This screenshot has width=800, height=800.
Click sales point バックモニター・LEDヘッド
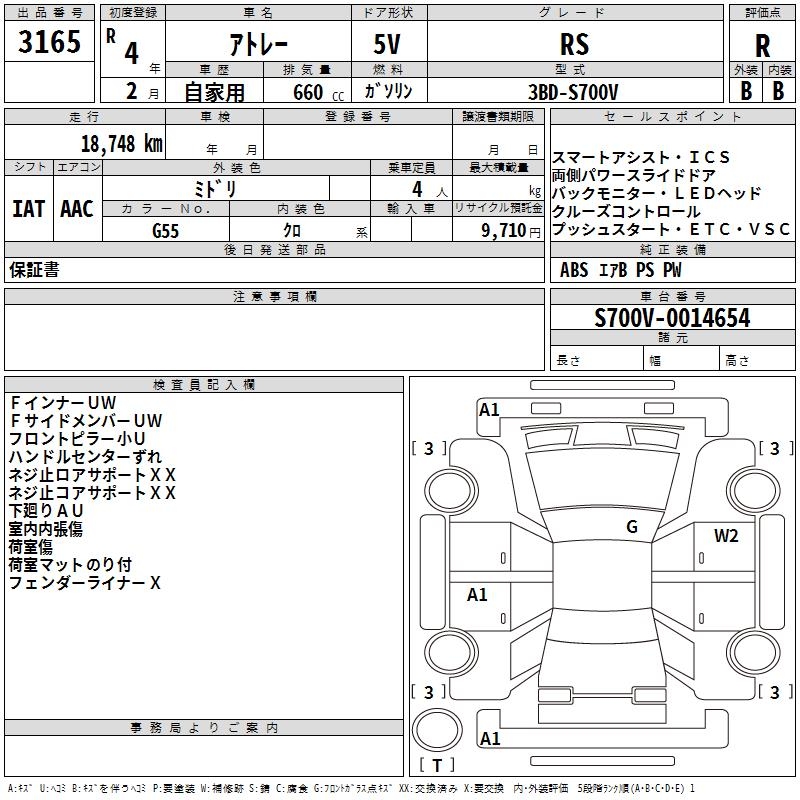(657, 193)
